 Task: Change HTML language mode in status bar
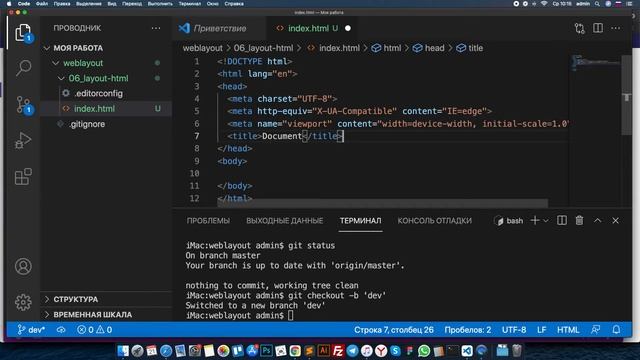(x=568, y=330)
